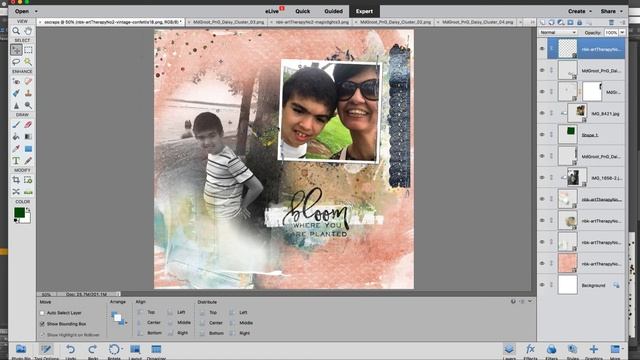640x360 pixels.
Task: Switch to Quick mode
Action: (x=303, y=11)
